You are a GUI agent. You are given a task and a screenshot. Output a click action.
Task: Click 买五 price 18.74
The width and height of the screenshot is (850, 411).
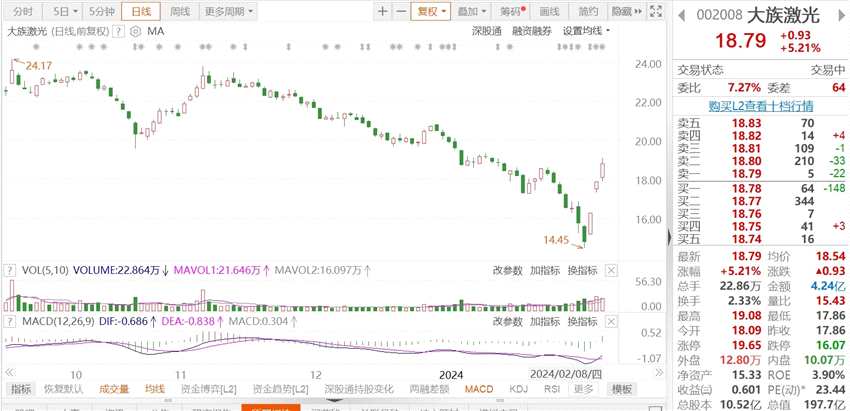(x=745, y=239)
